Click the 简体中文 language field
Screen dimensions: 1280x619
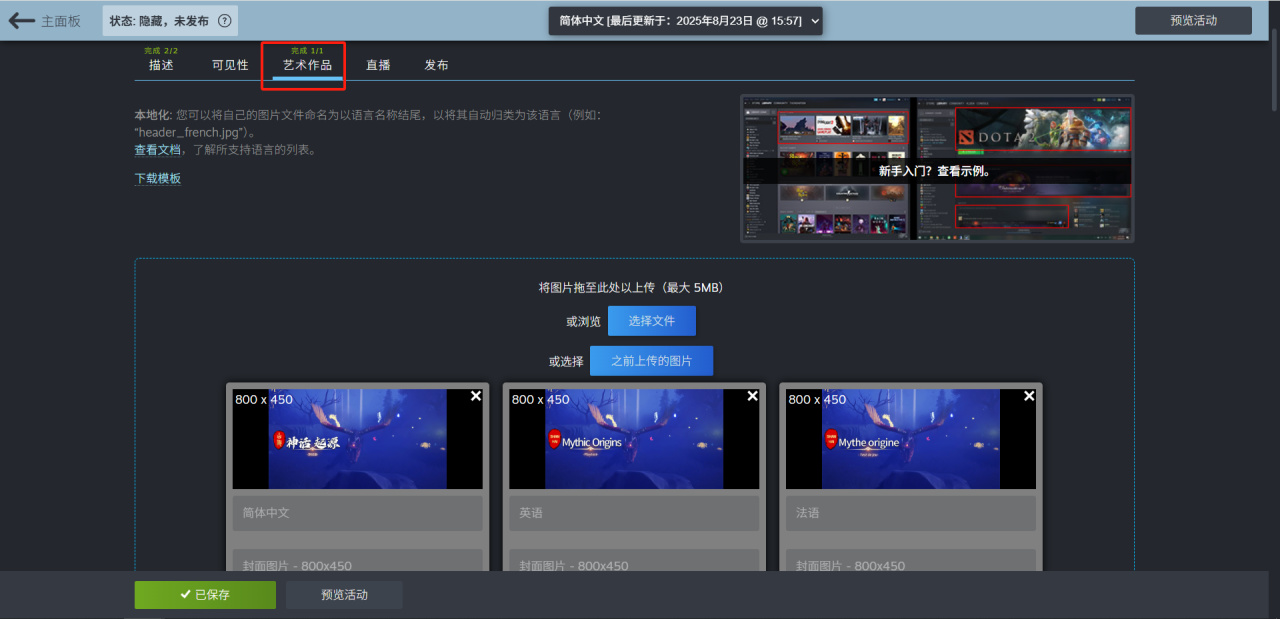point(358,513)
